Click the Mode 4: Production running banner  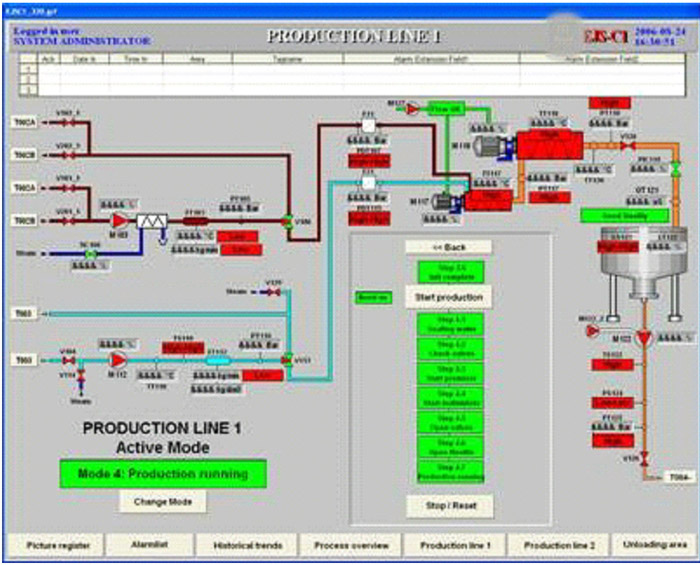coord(163,474)
